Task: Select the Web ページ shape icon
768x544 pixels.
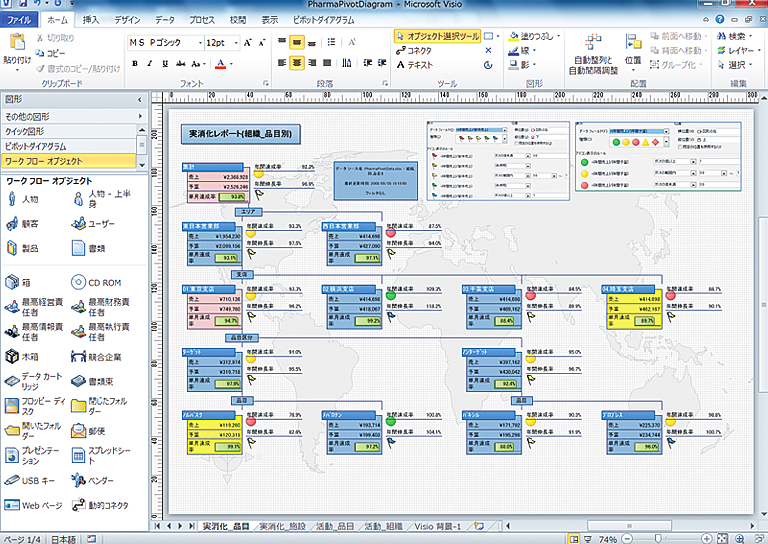Action: (x=12, y=506)
